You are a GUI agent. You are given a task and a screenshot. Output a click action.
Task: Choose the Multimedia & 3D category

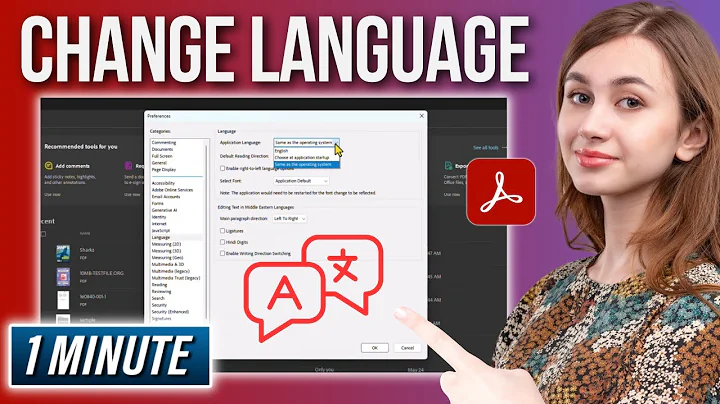[168, 264]
